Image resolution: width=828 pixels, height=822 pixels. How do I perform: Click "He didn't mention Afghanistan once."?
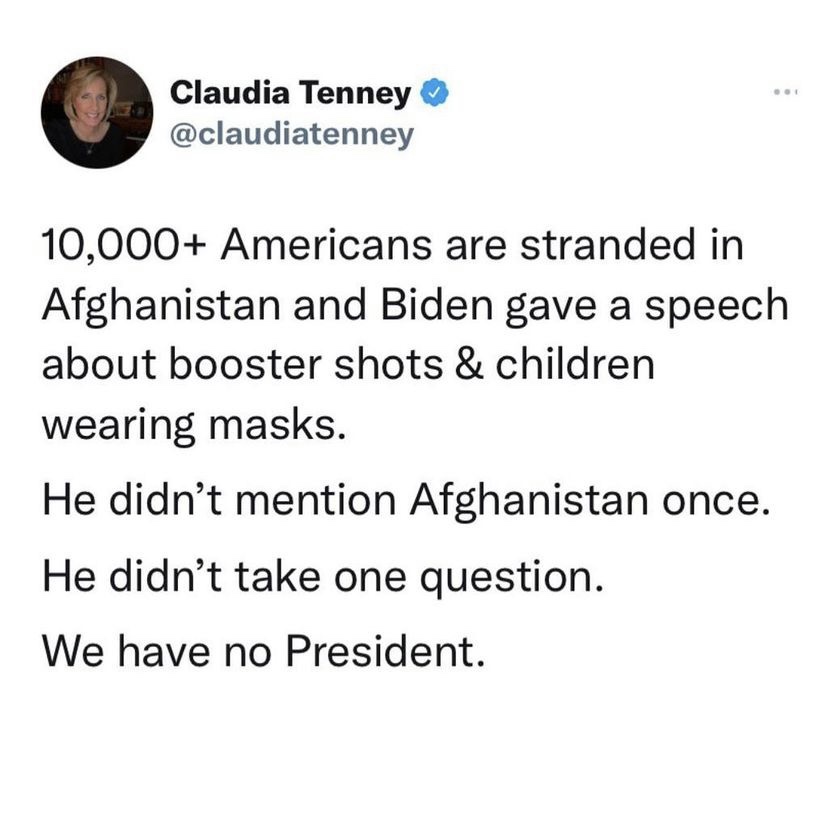tap(407, 499)
